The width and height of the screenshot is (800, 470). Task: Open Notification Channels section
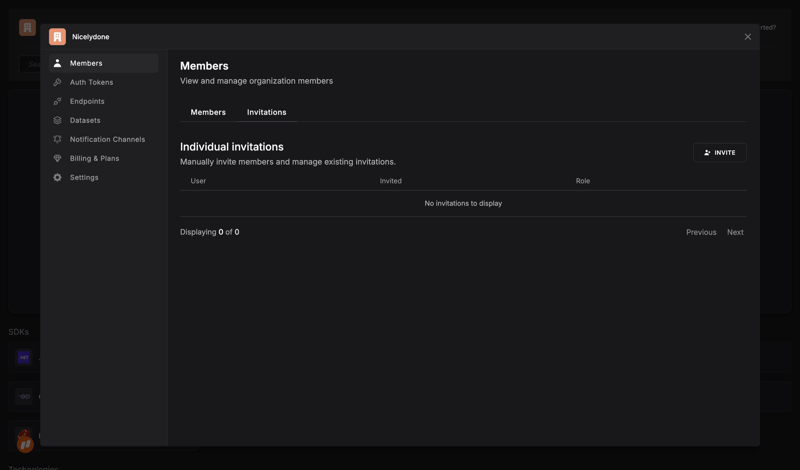pos(104,139)
